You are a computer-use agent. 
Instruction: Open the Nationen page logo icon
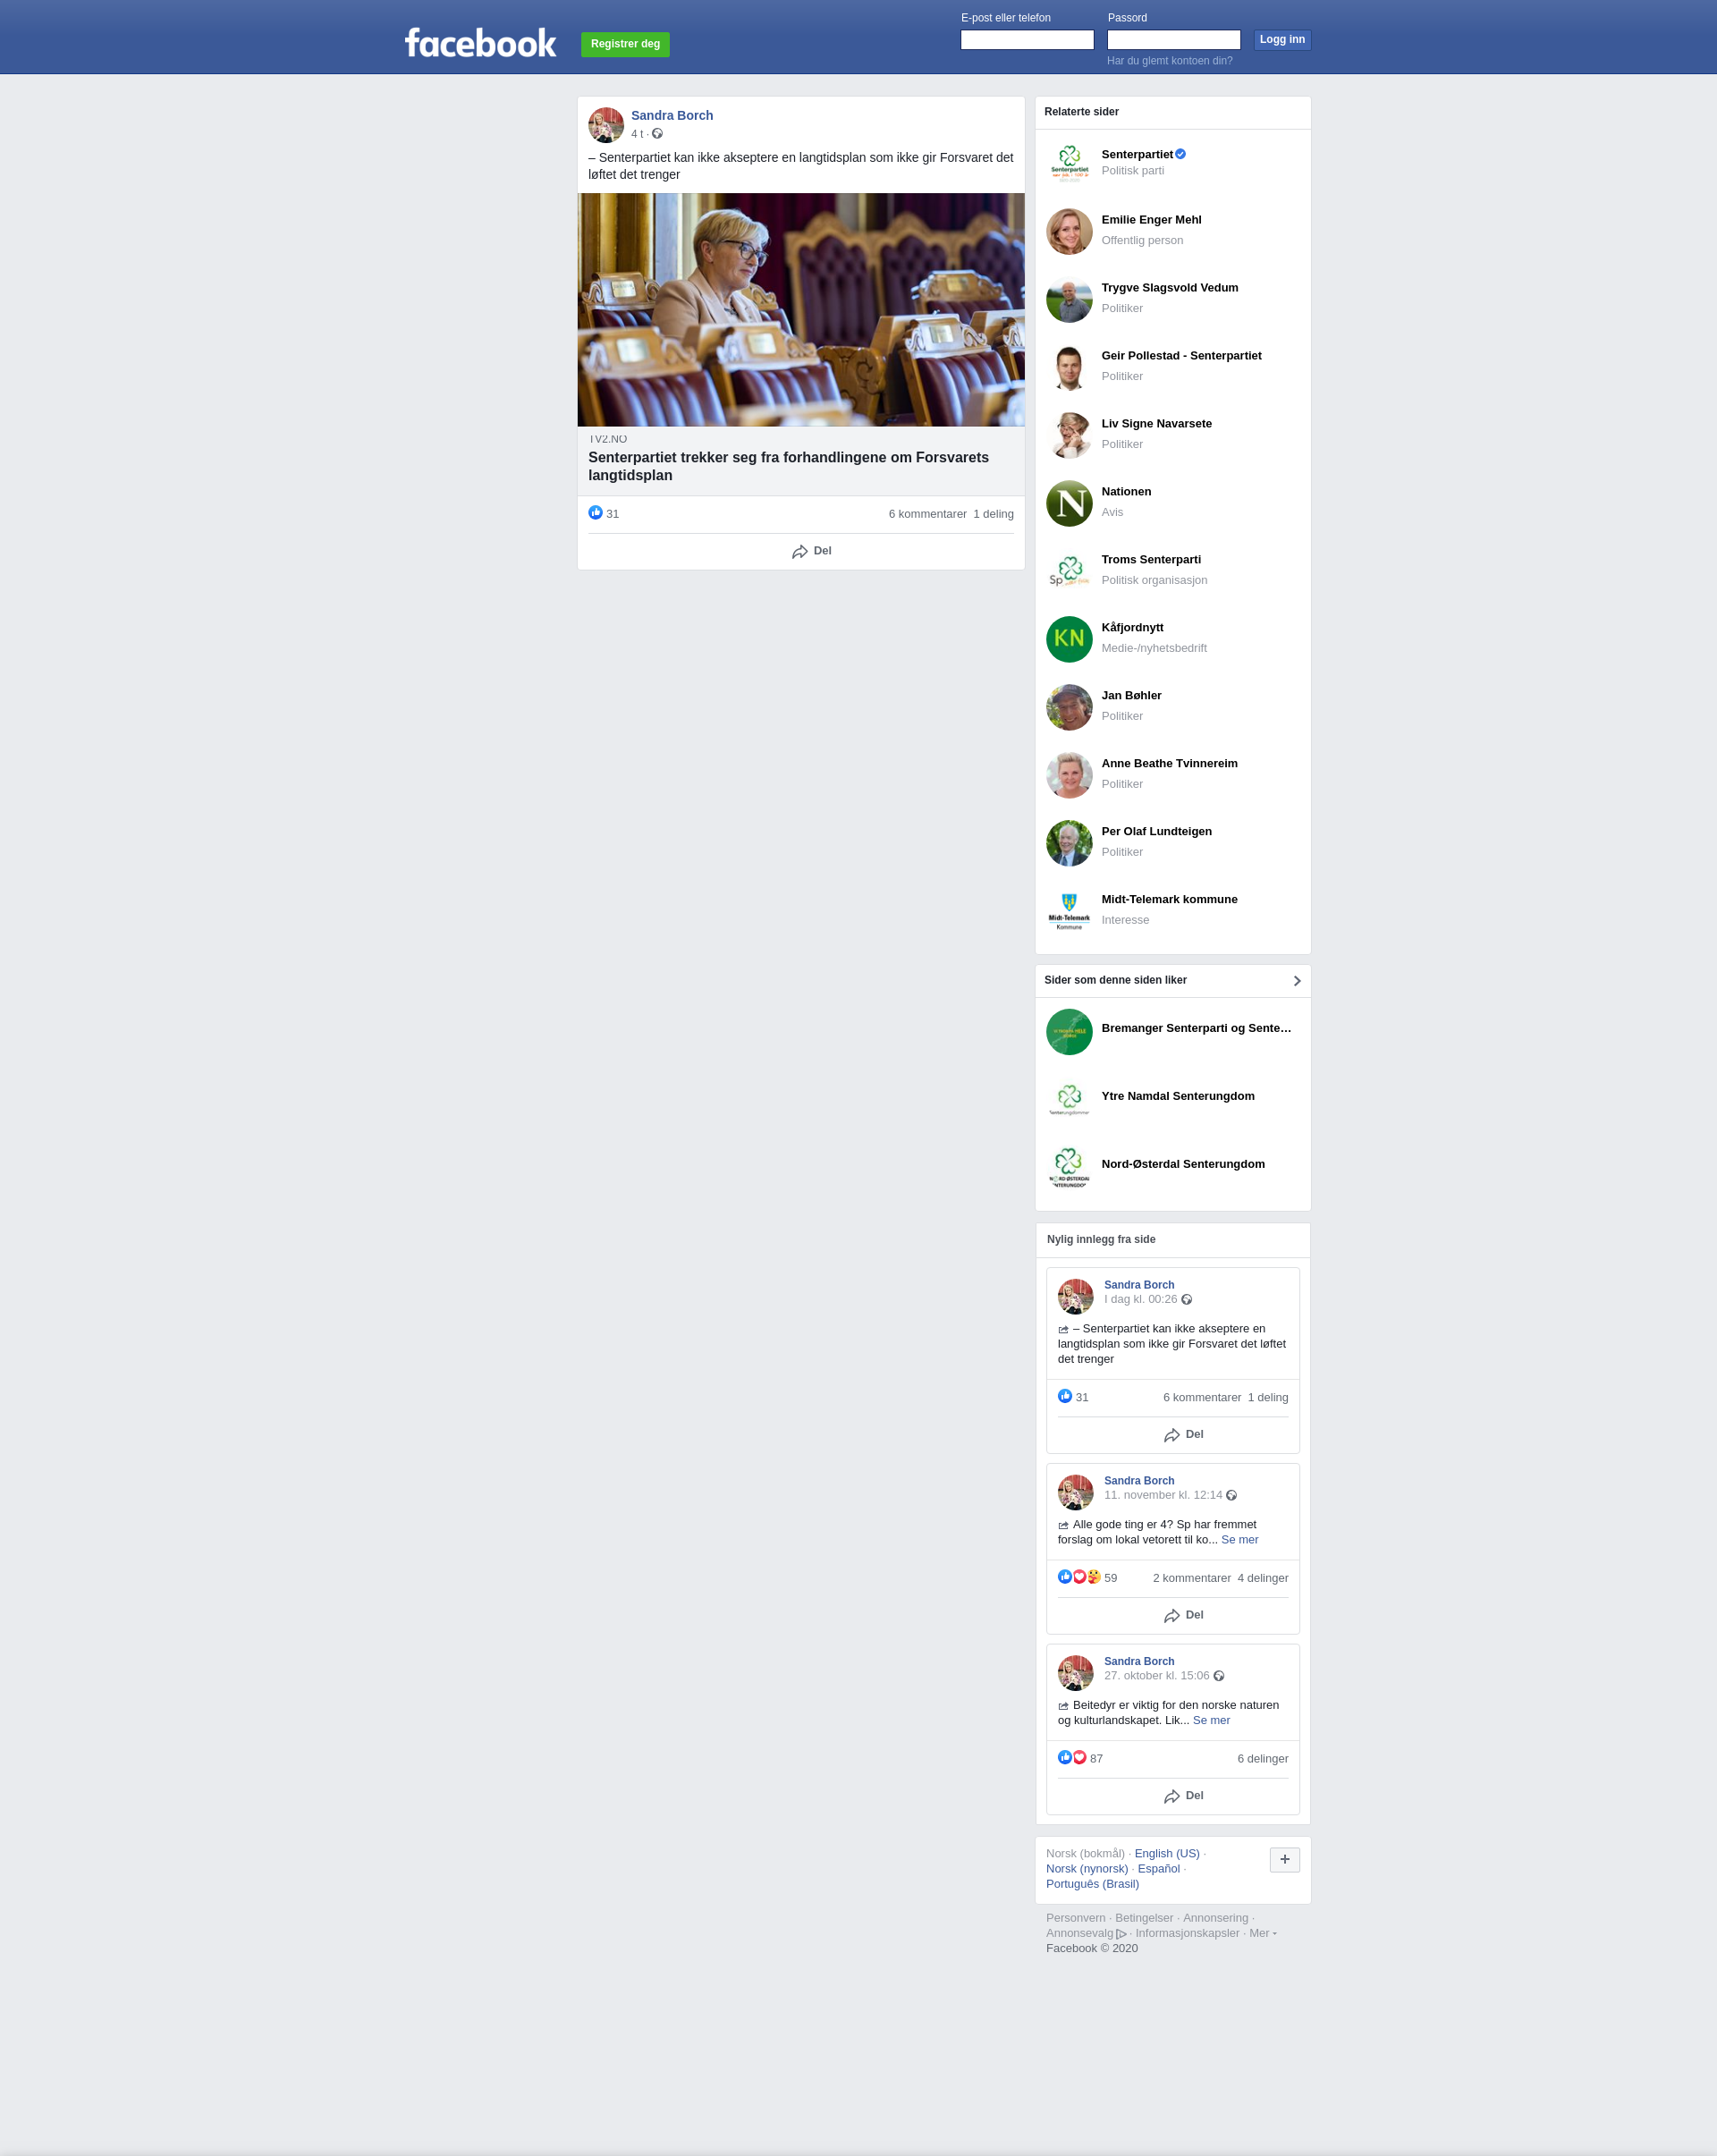(1069, 503)
